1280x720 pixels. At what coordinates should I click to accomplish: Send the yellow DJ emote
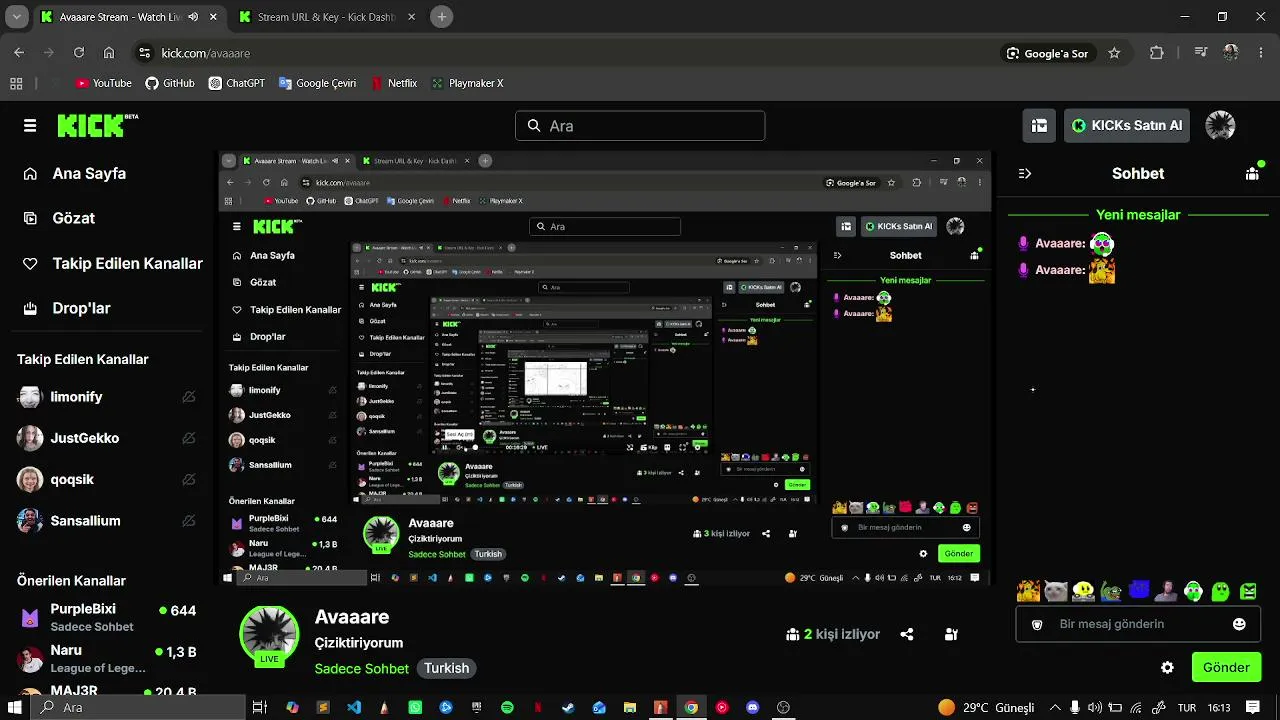click(1083, 591)
